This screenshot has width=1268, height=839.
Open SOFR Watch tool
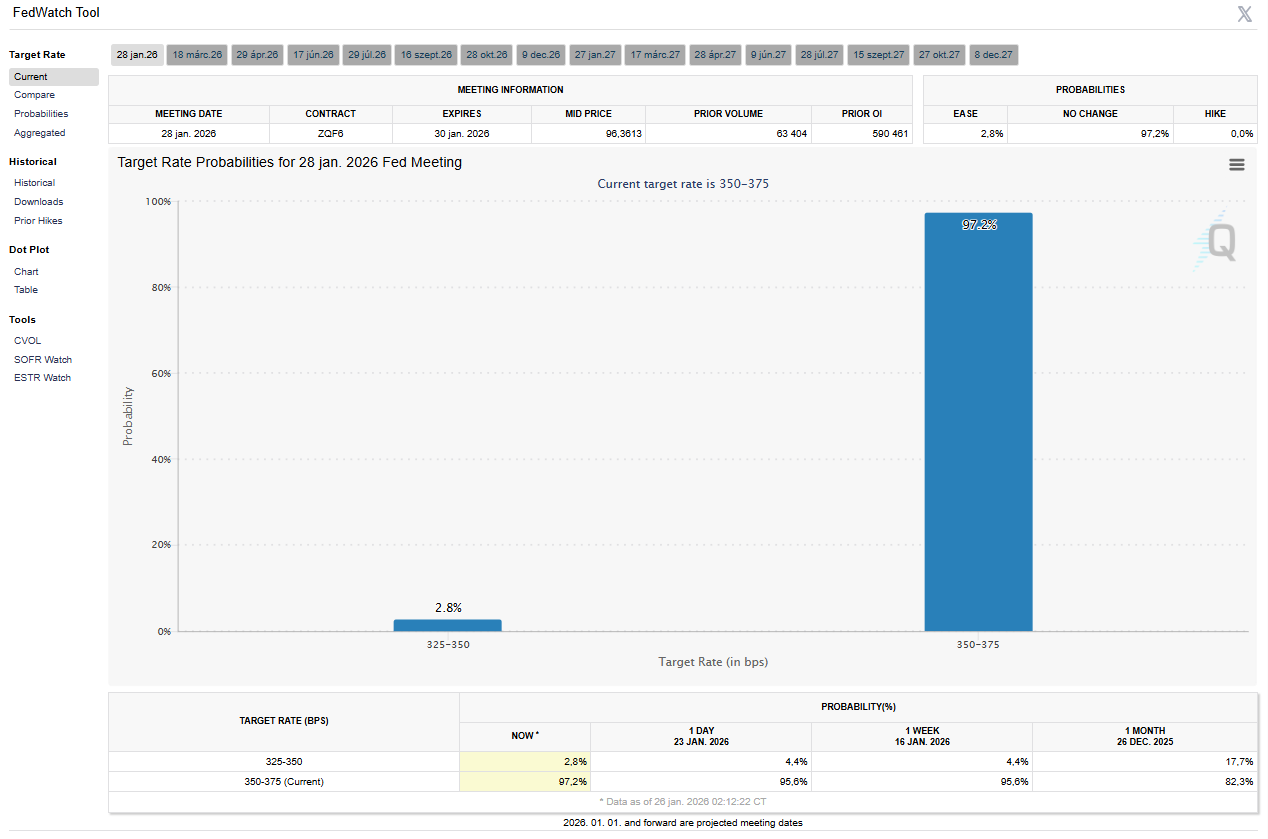43,360
